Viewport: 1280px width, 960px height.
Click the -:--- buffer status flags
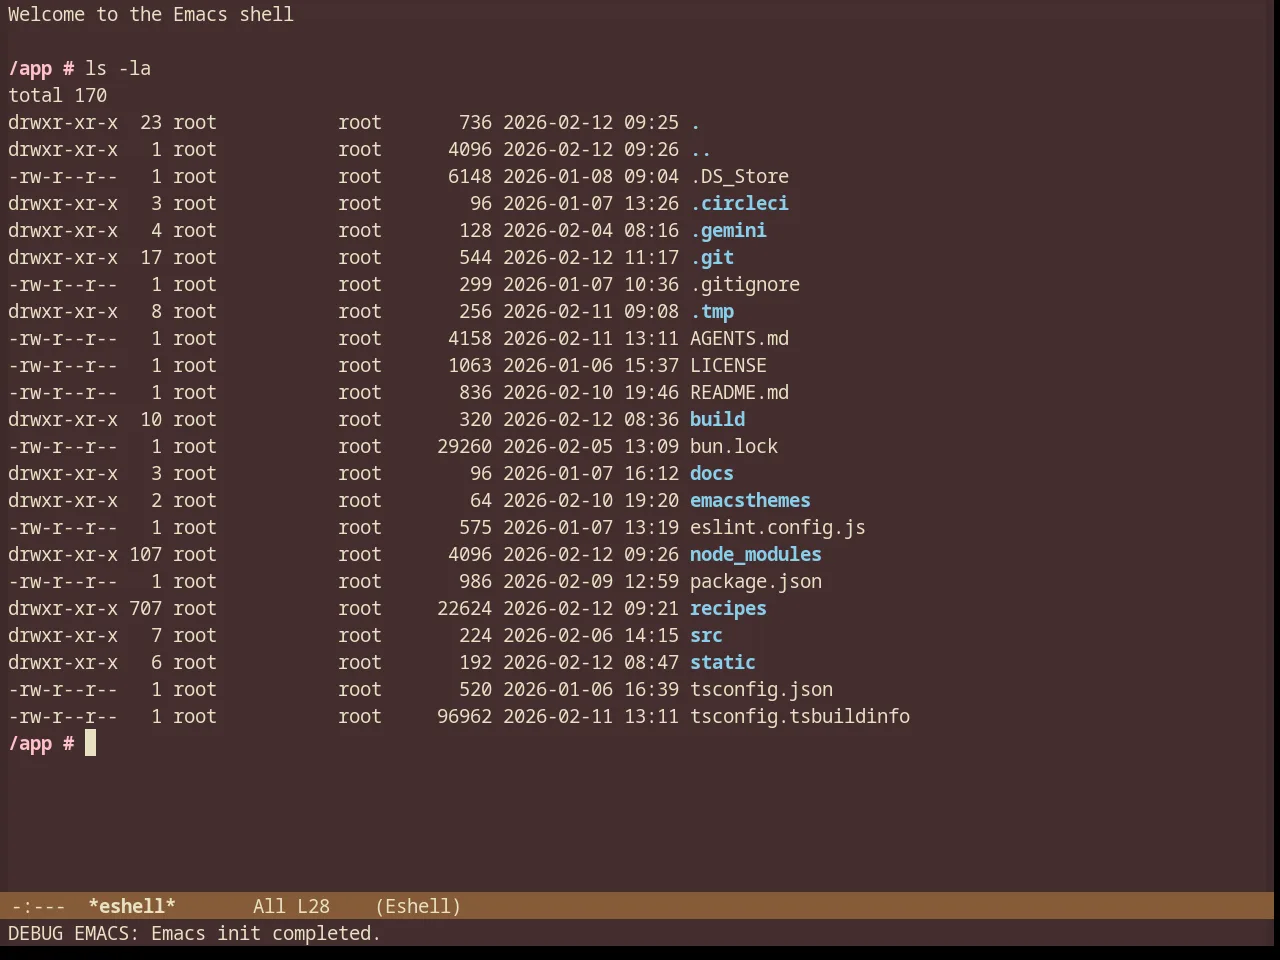[x=38, y=906]
